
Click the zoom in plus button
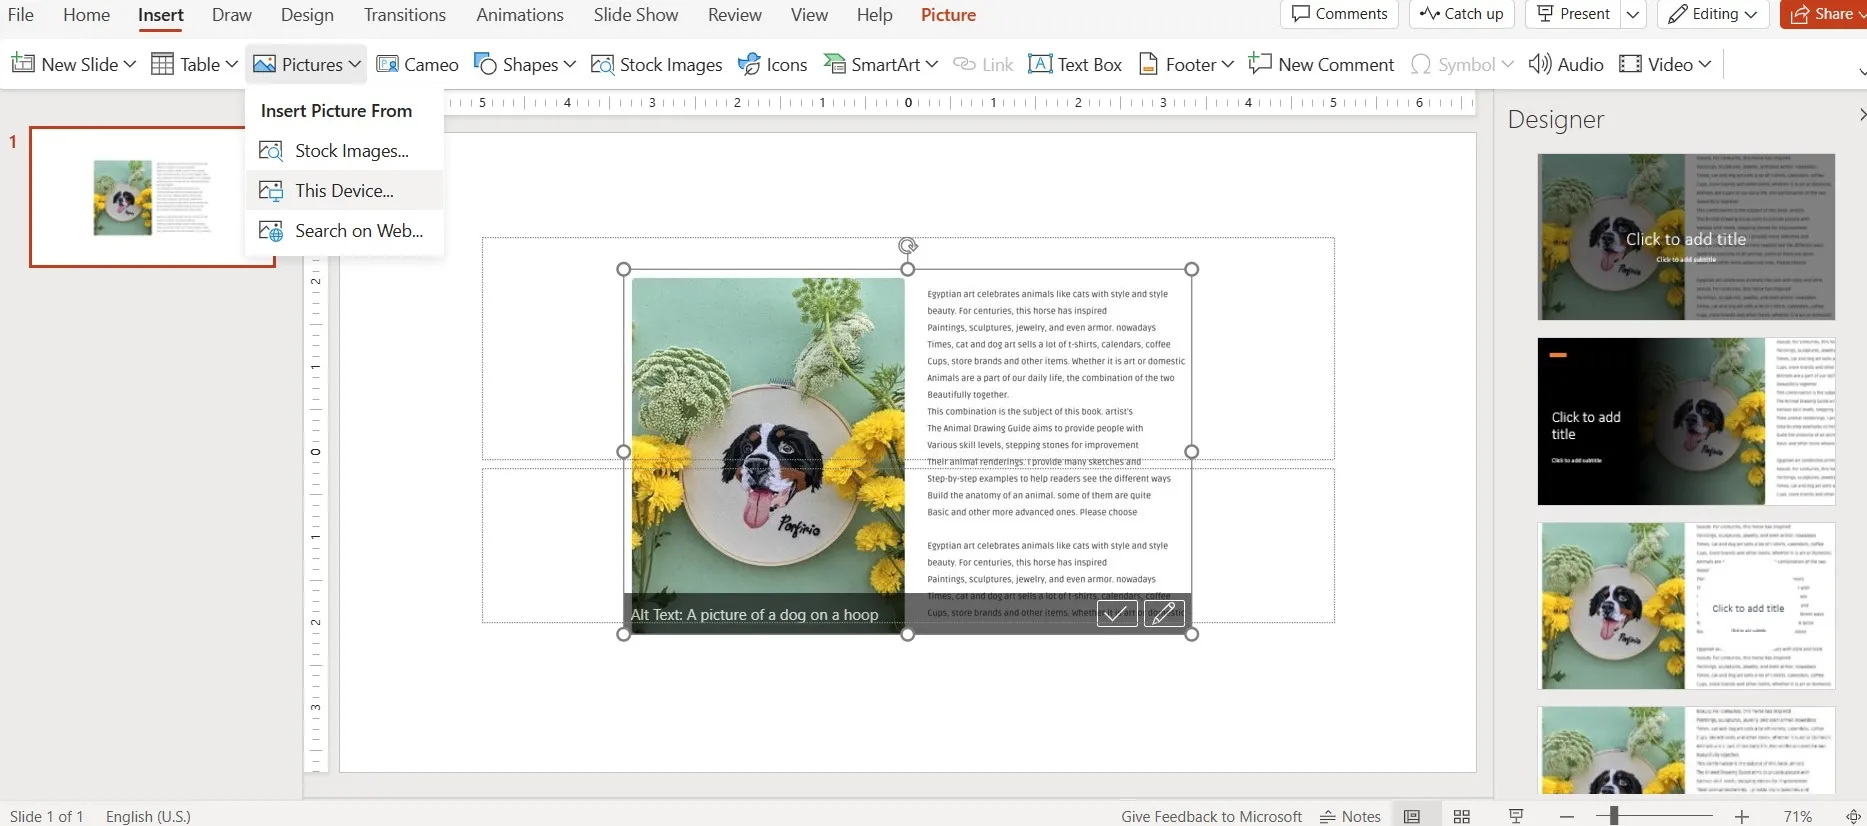pyautogui.click(x=1742, y=817)
